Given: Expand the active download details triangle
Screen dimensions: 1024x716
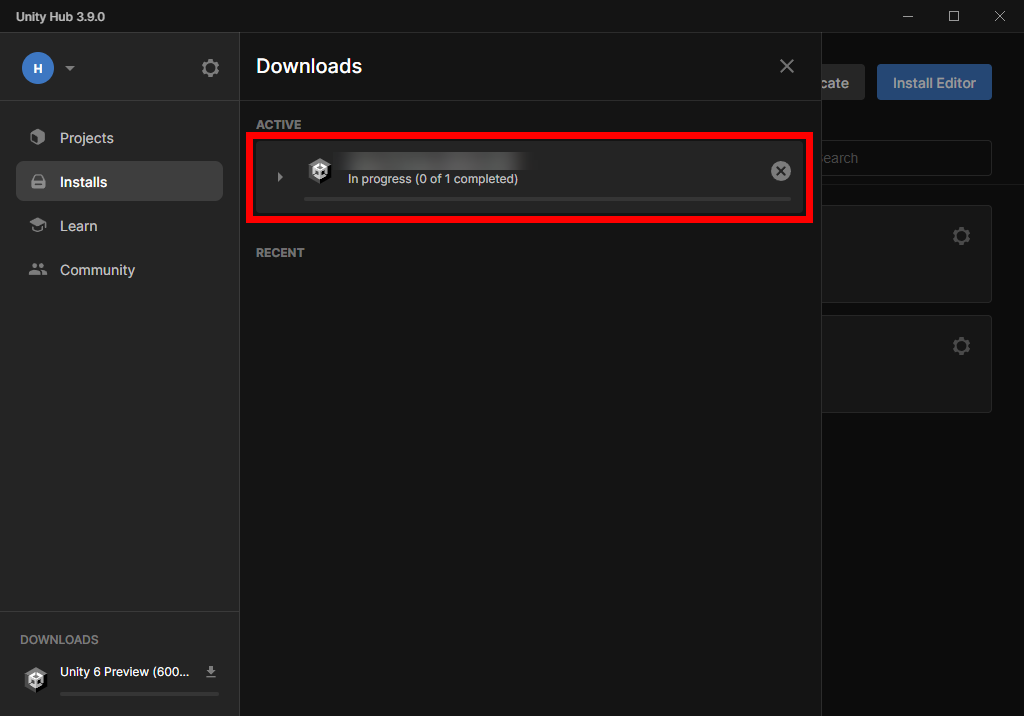Looking at the screenshot, I should point(280,177).
